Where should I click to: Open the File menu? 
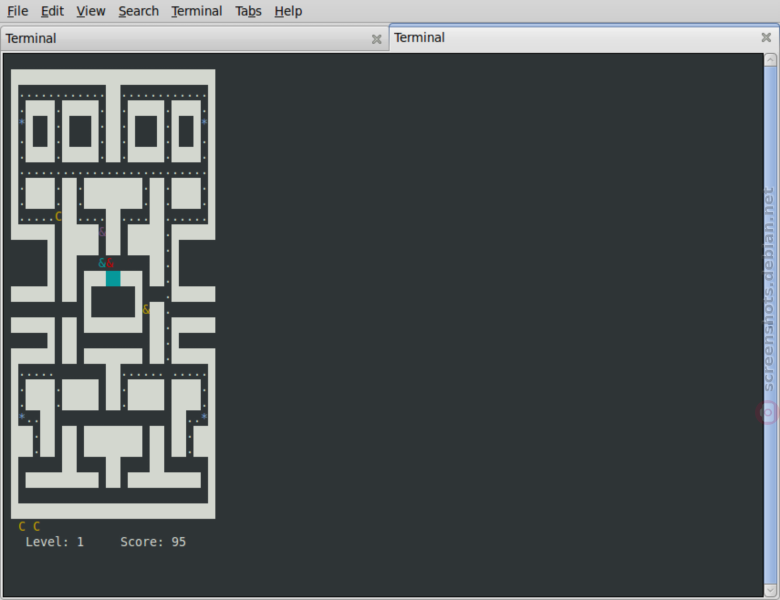pos(17,11)
